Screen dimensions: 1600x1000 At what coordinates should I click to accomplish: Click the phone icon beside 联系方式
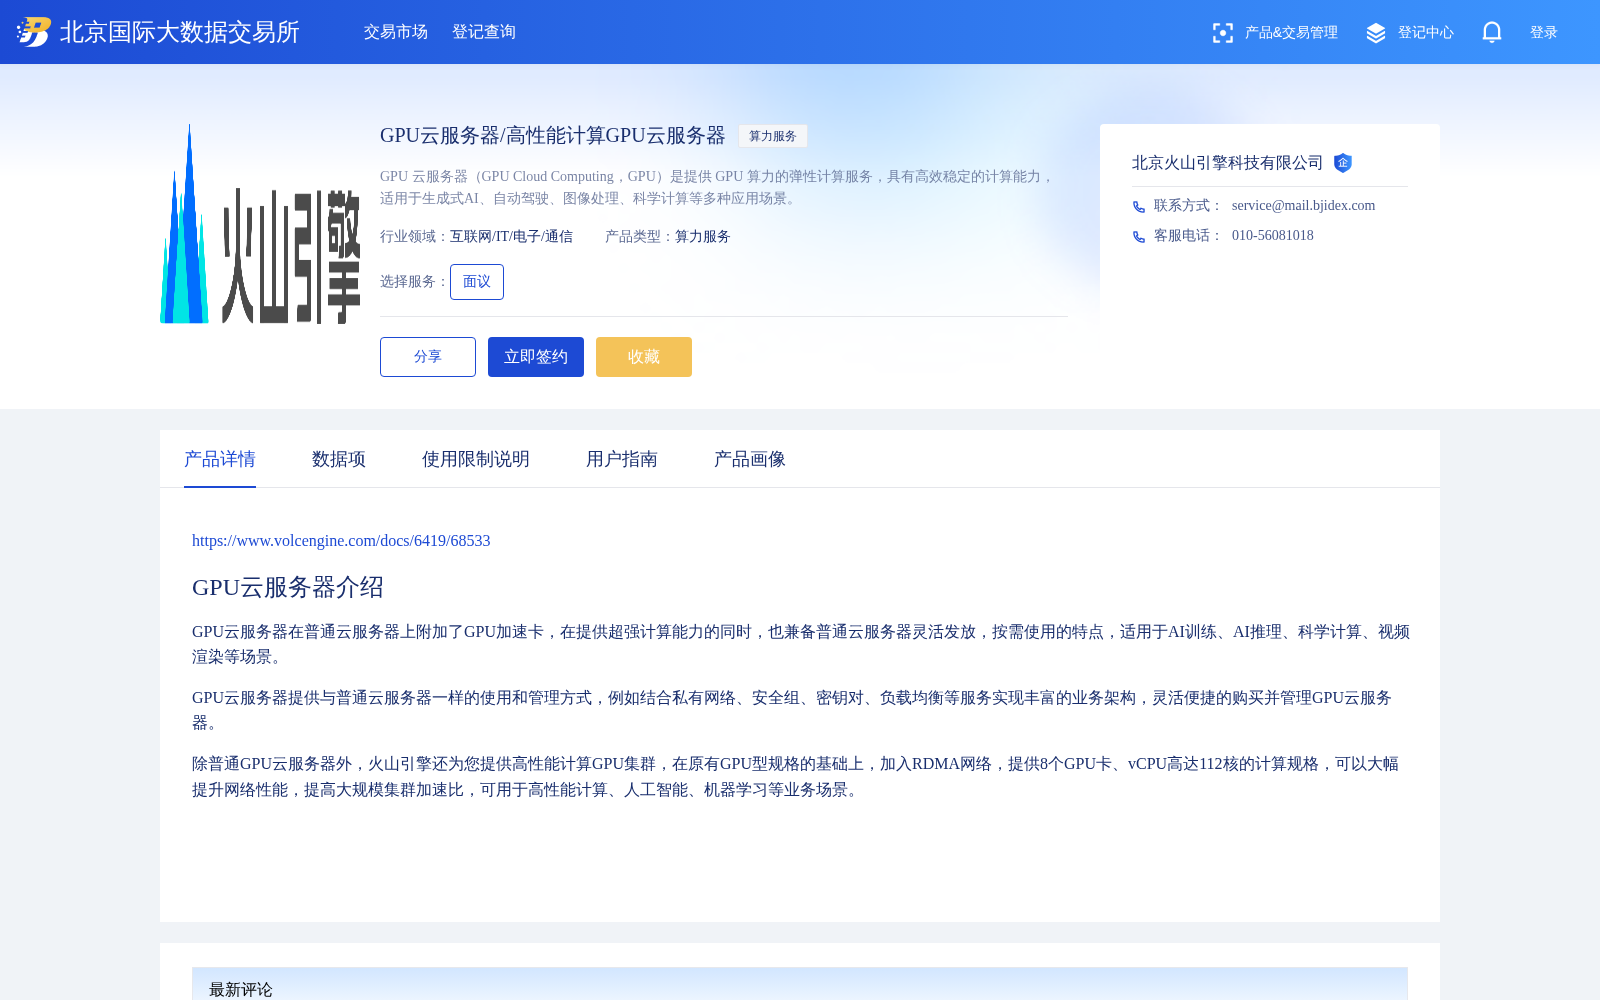click(x=1138, y=206)
